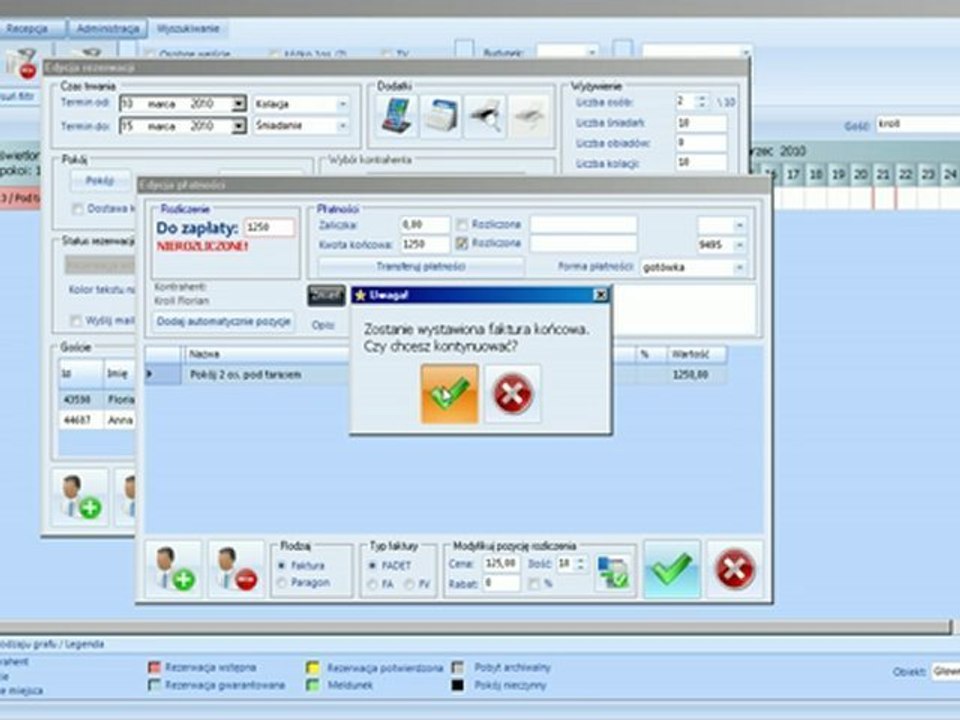
Task: Open the calendar add-on in Dodatki
Action: 441,116
